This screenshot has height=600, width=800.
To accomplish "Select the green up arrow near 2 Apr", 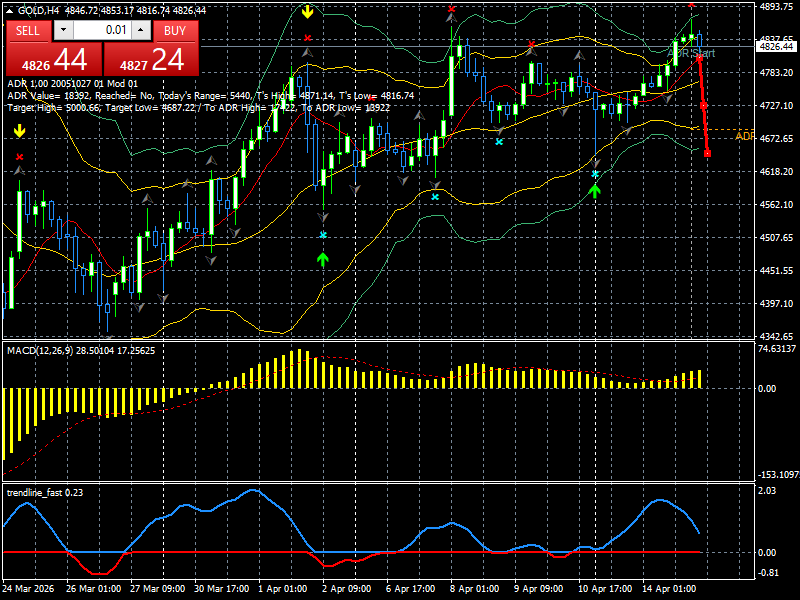I will [322, 259].
